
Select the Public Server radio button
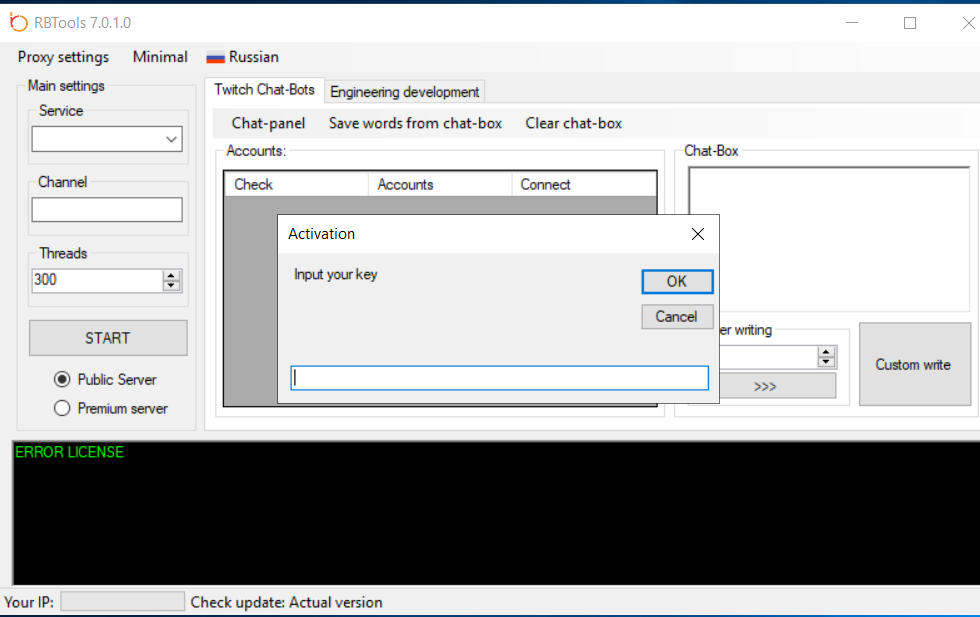coord(62,379)
